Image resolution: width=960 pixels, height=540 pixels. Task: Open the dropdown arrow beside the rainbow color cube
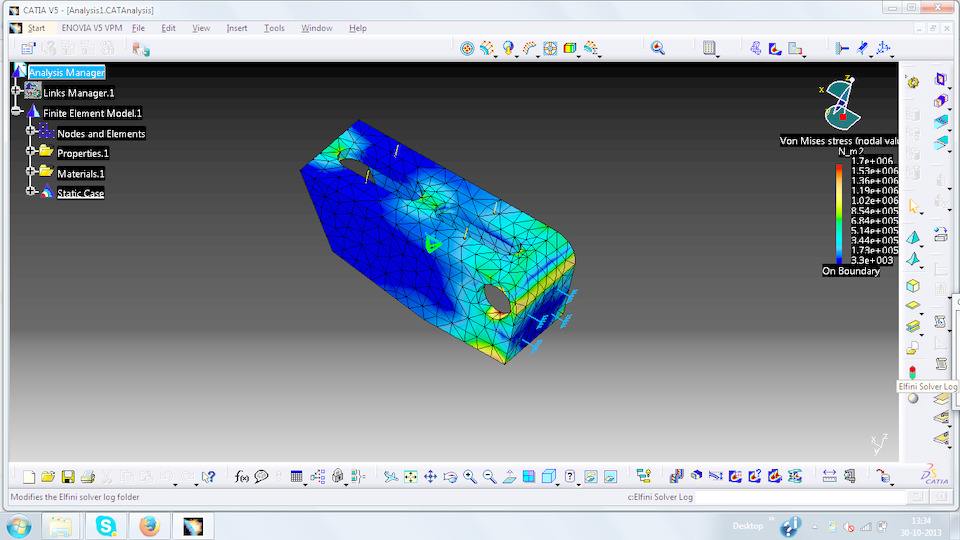tap(579, 56)
